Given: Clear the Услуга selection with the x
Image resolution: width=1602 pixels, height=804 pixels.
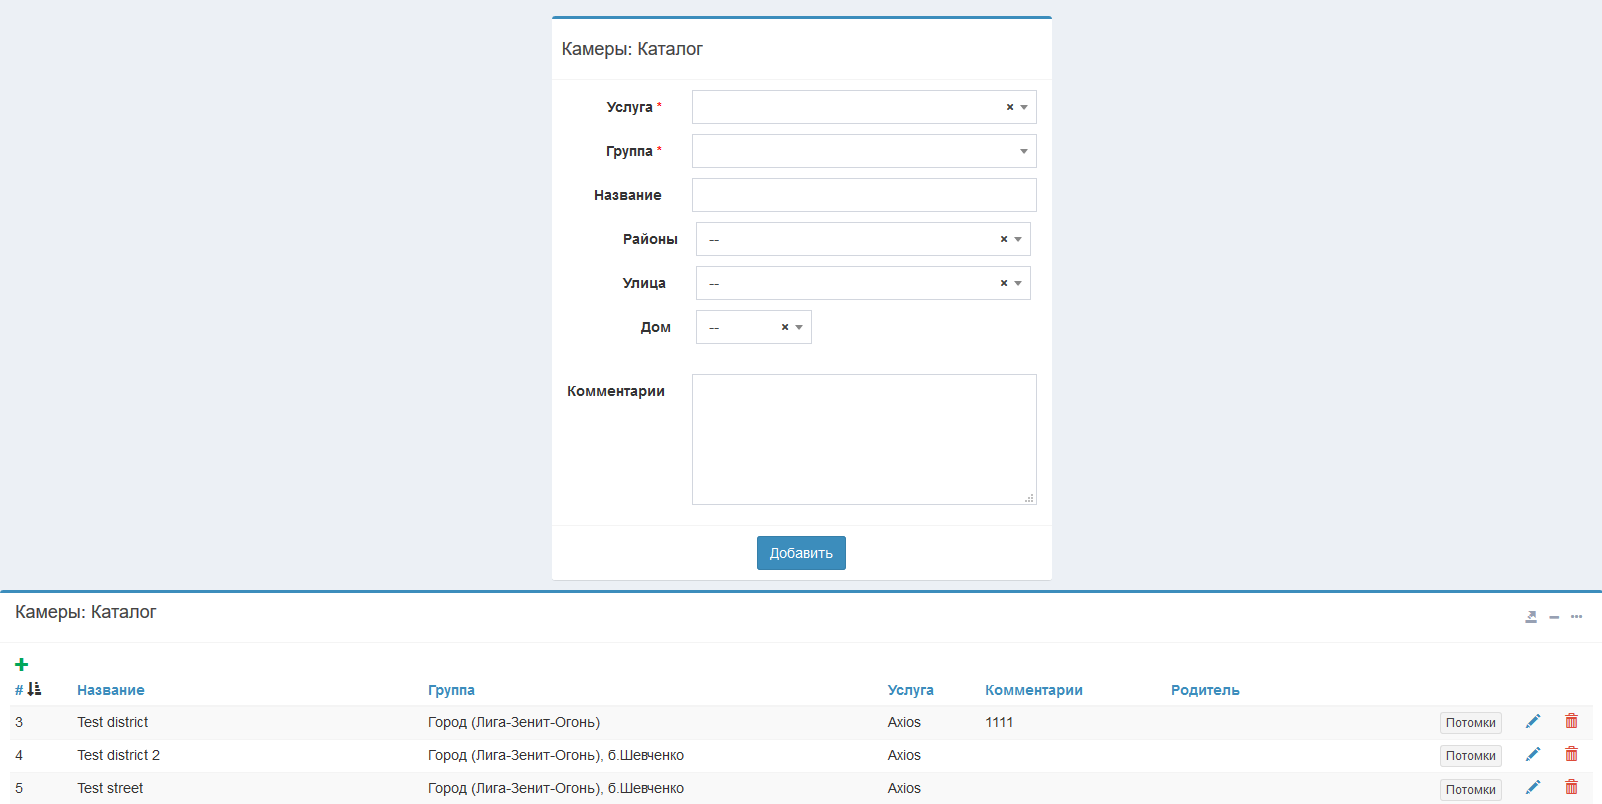Looking at the screenshot, I should 1009,107.
